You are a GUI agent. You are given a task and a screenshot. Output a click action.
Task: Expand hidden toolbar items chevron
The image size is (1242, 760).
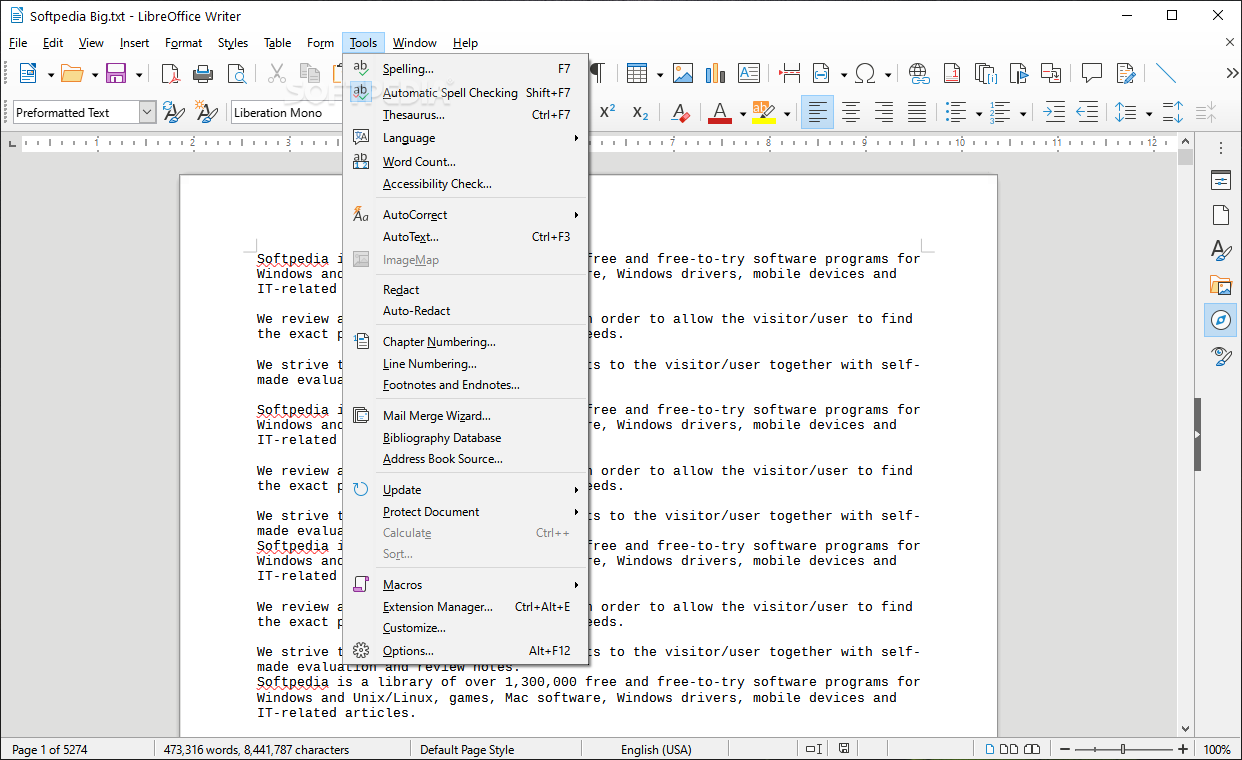tap(1232, 73)
